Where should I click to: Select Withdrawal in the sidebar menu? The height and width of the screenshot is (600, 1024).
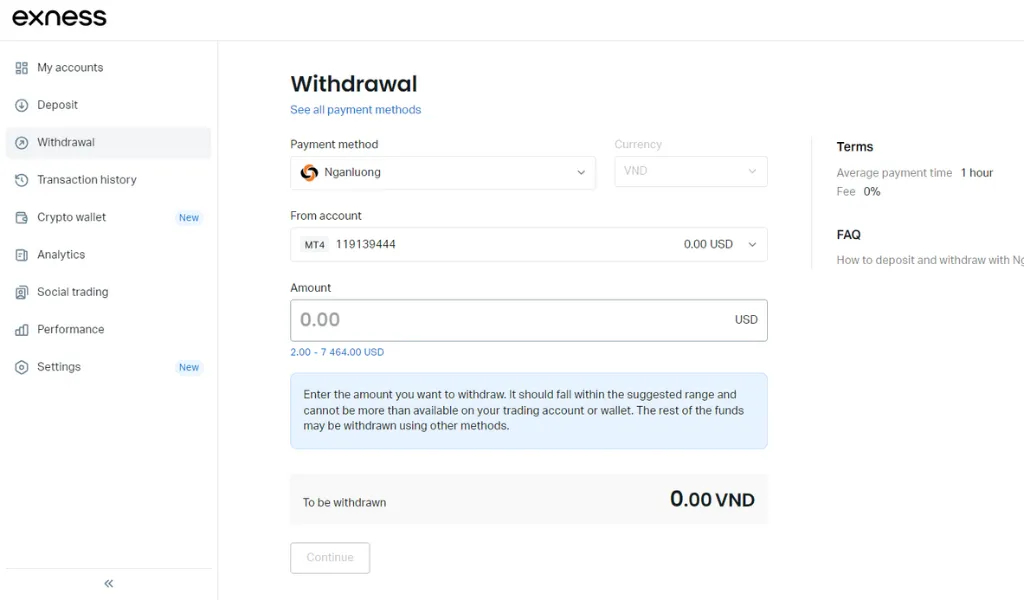[x=66, y=143]
